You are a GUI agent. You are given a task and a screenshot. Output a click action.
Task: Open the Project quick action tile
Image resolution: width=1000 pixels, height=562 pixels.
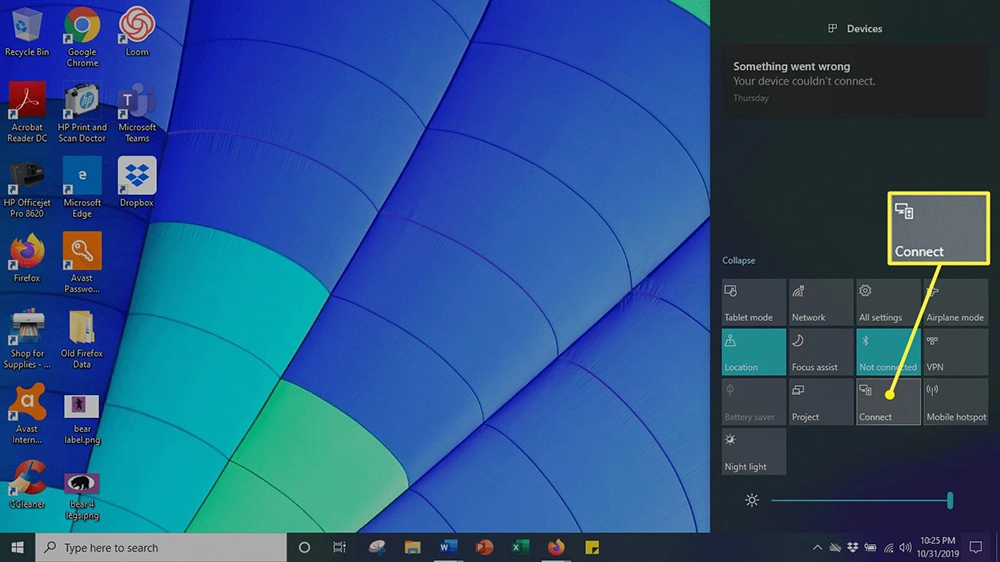[821, 402]
